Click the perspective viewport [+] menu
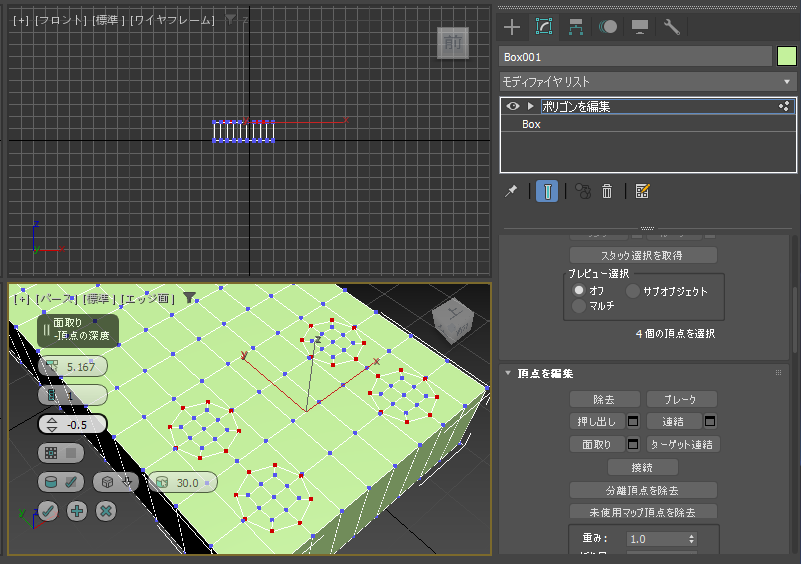Screen dimensions: 801x564 [22, 299]
